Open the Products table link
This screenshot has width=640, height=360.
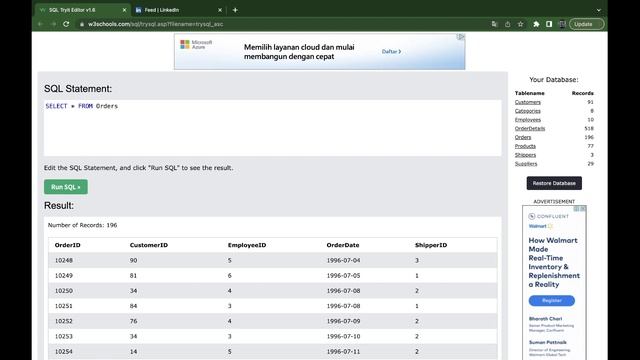(525, 146)
